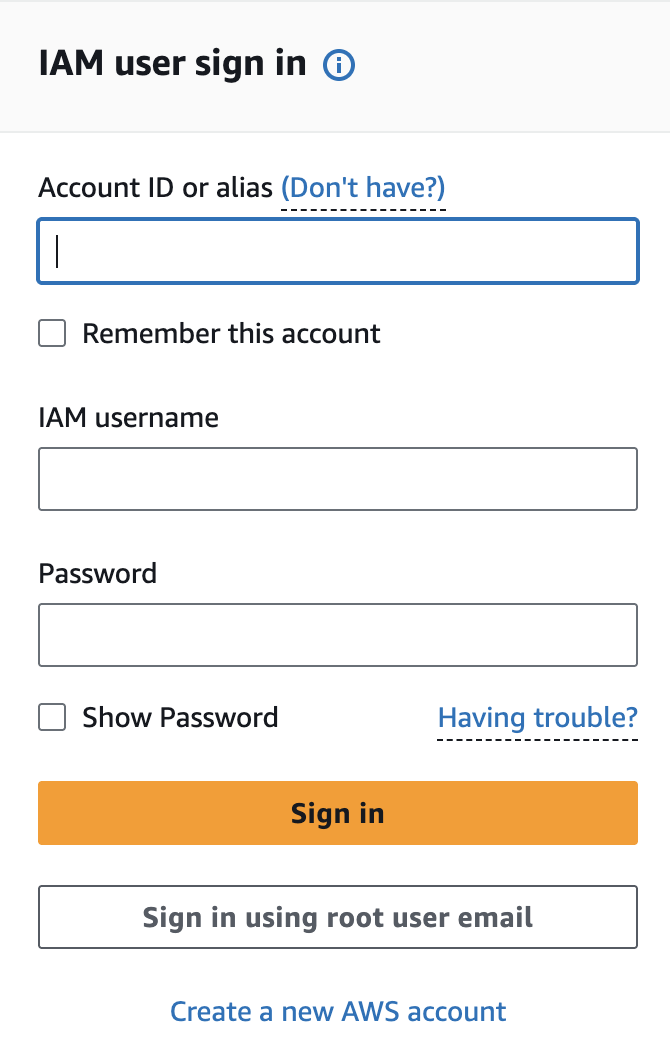
Task: Click the "IAM user sign in" heading
Action: pos(172,63)
